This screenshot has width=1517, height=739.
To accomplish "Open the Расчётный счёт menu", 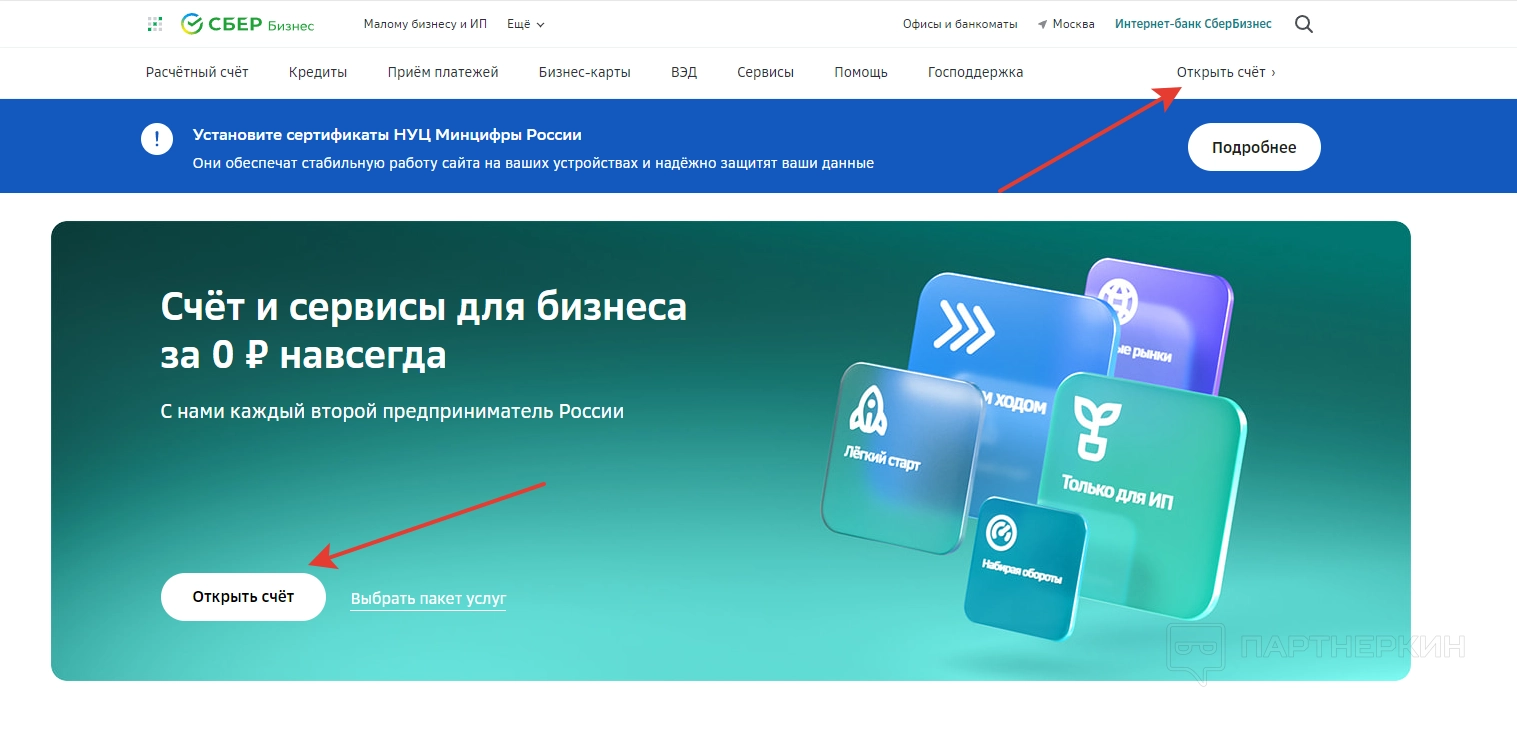I will (197, 72).
